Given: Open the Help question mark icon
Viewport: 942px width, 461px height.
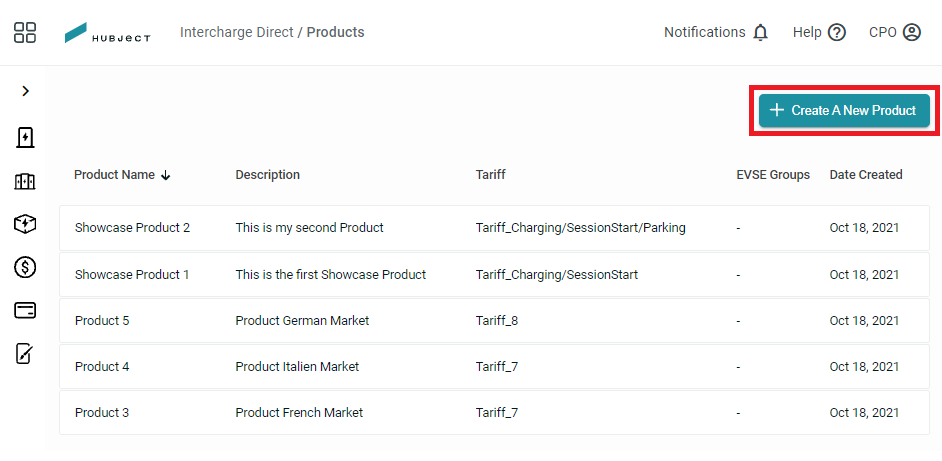Looking at the screenshot, I should (837, 32).
